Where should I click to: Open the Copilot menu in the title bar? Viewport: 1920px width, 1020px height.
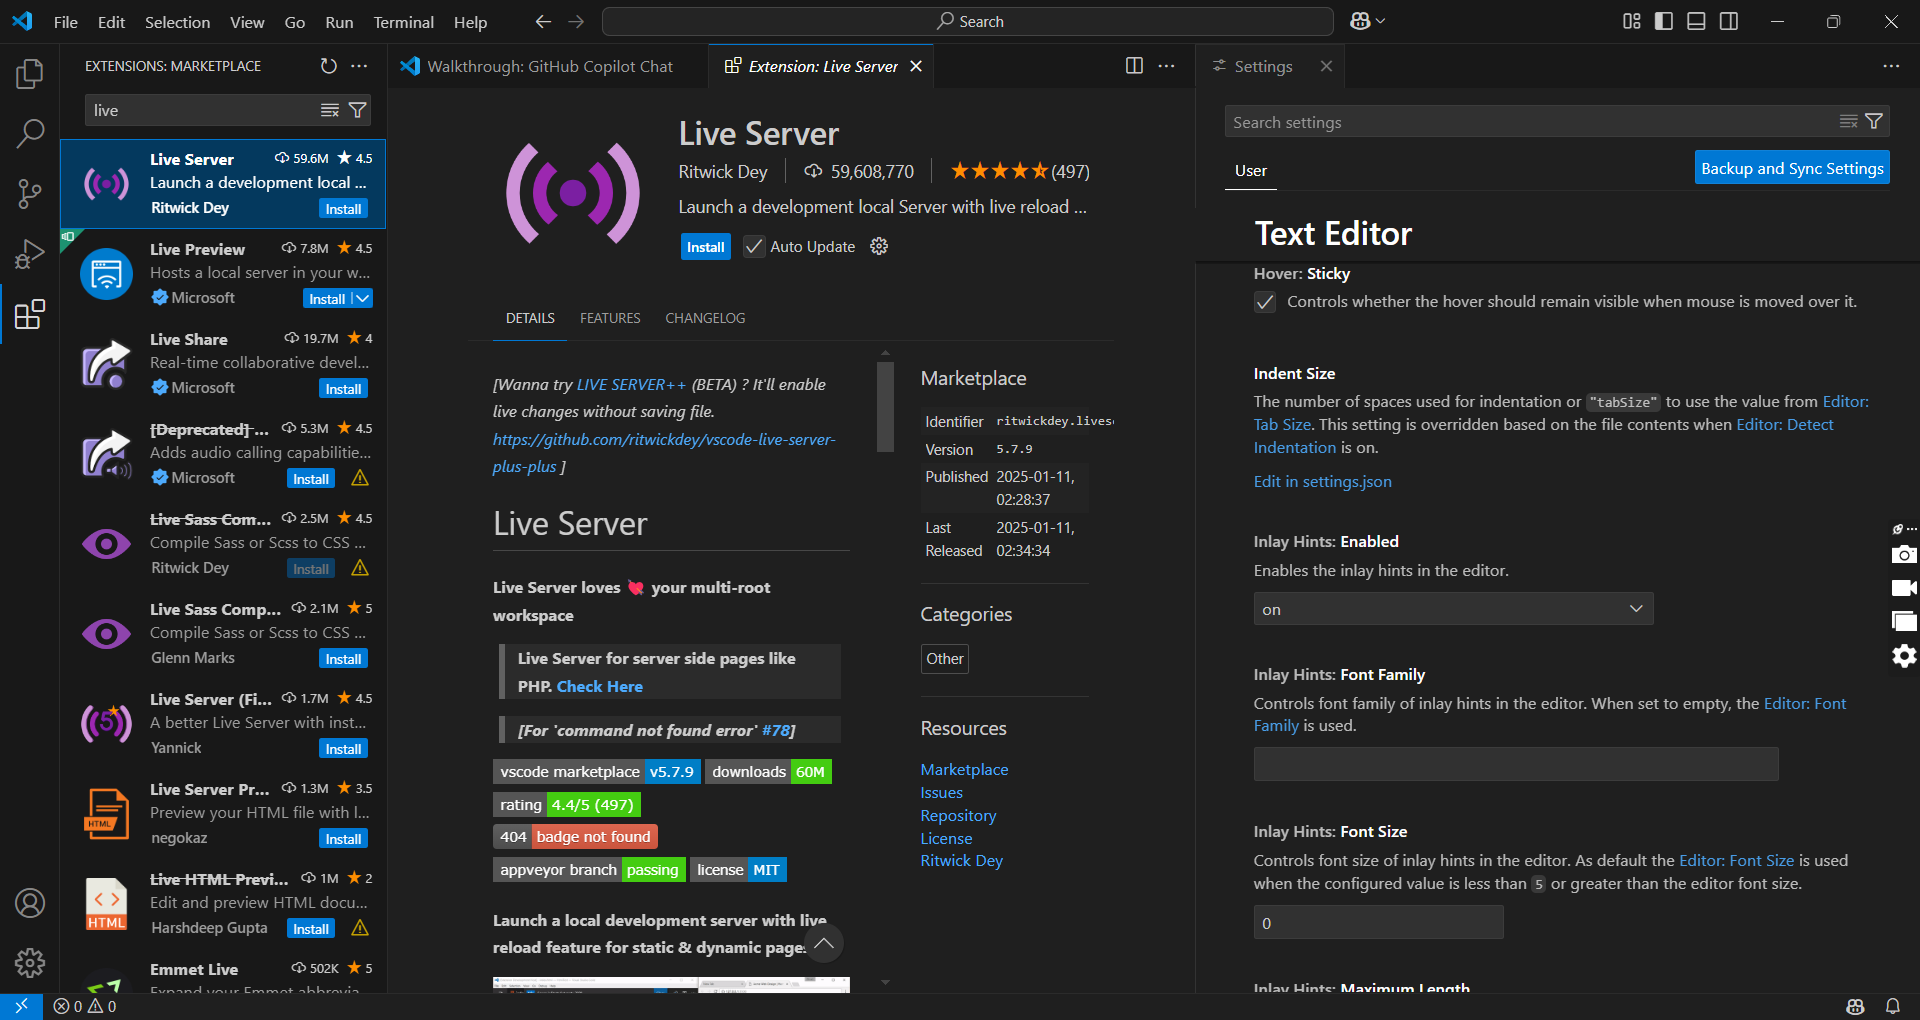click(x=1367, y=21)
